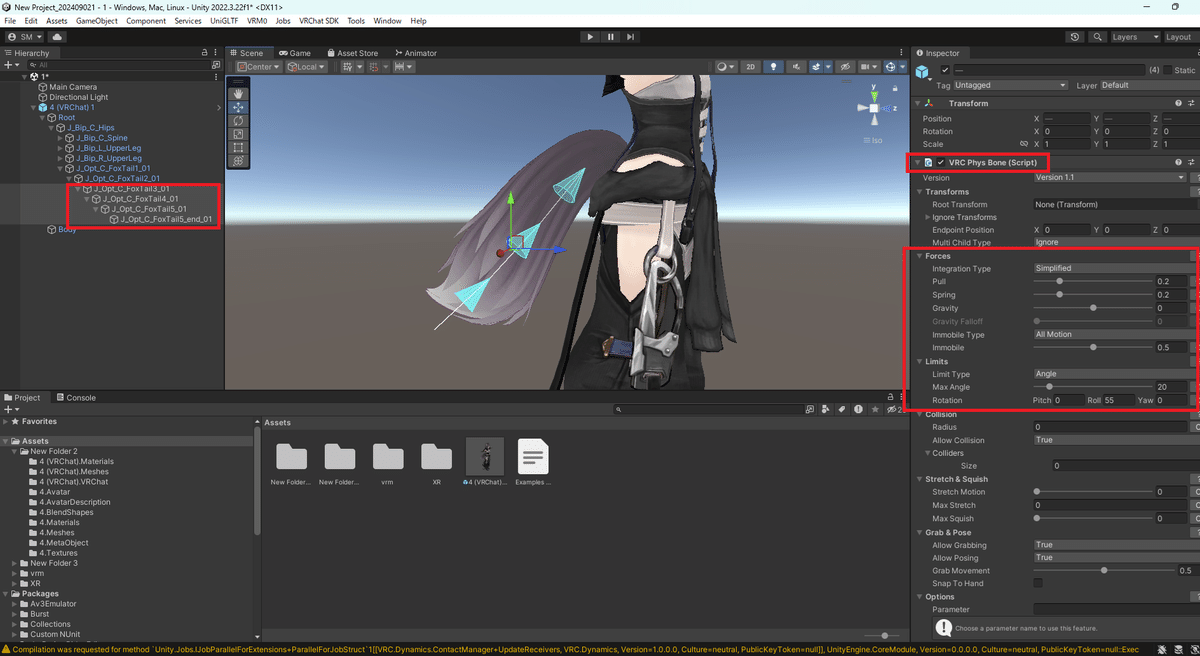Open the Layers dropdown
The height and width of the screenshot is (656, 1200).
click(1134, 37)
